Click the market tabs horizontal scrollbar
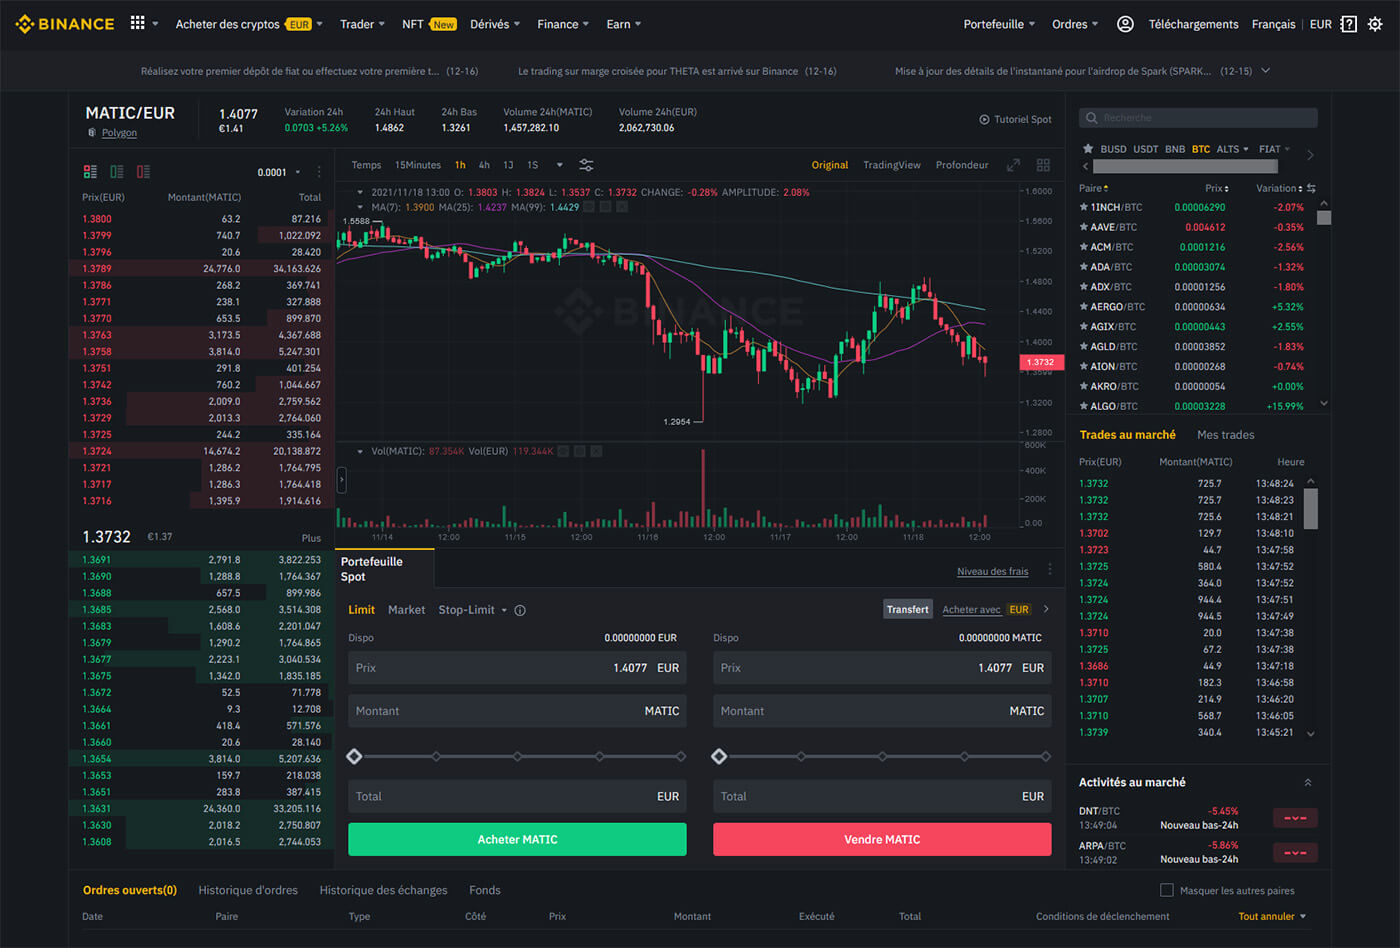1400x948 pixels. [1185, 166]
